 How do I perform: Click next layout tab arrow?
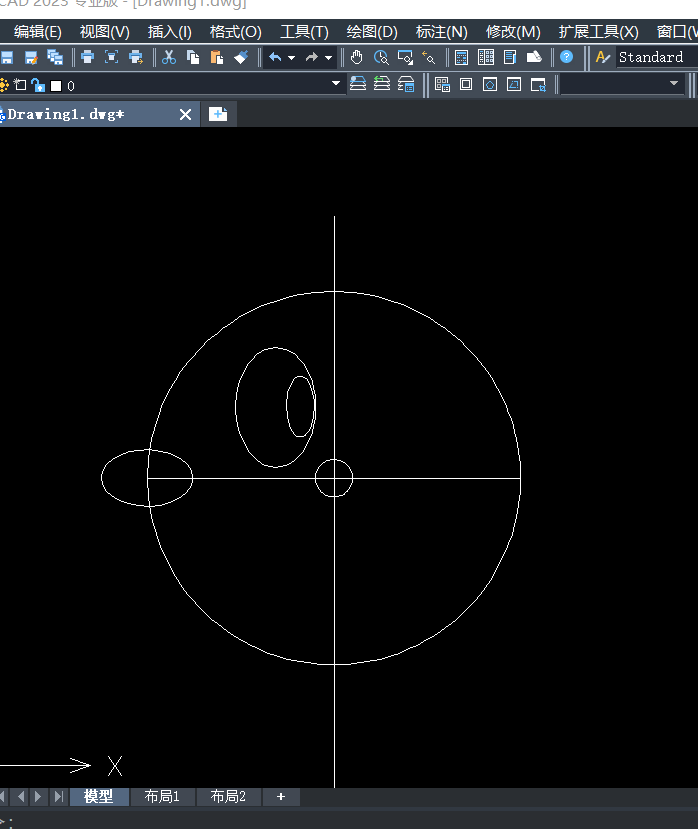click(x=38, y=796)
